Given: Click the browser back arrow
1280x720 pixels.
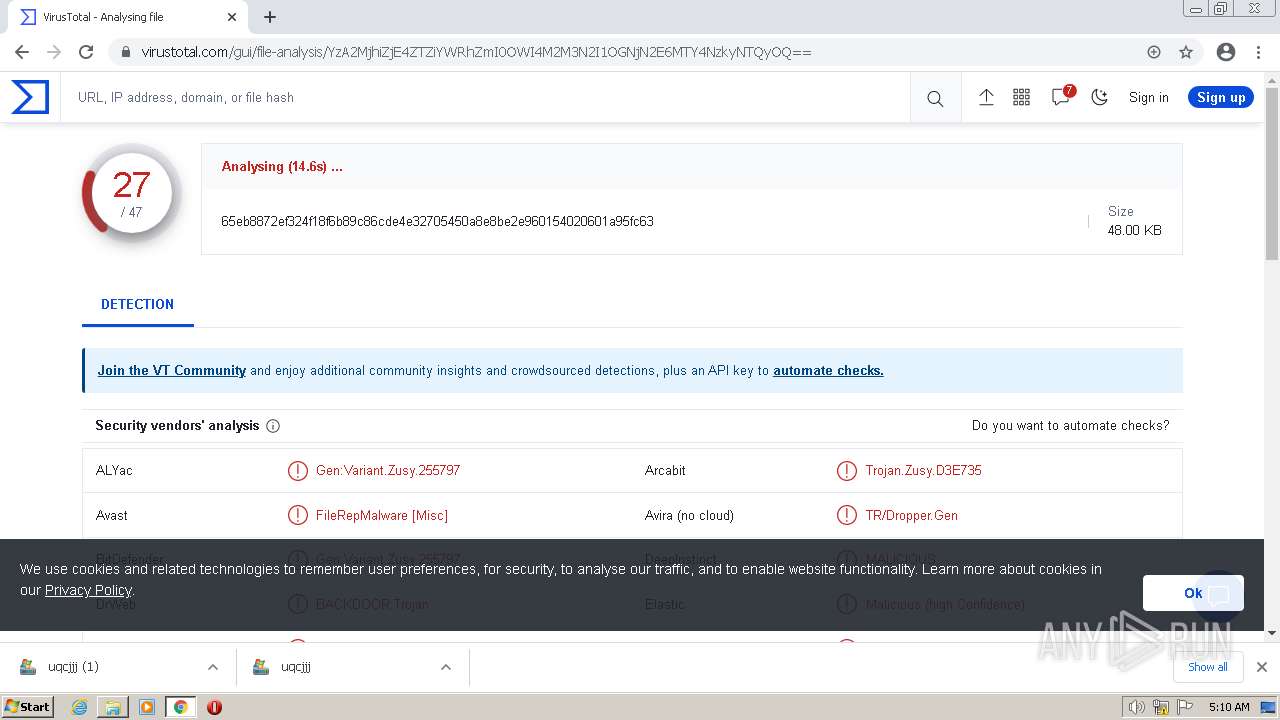Looking at the screenshot, I should (x=22, y=52).
